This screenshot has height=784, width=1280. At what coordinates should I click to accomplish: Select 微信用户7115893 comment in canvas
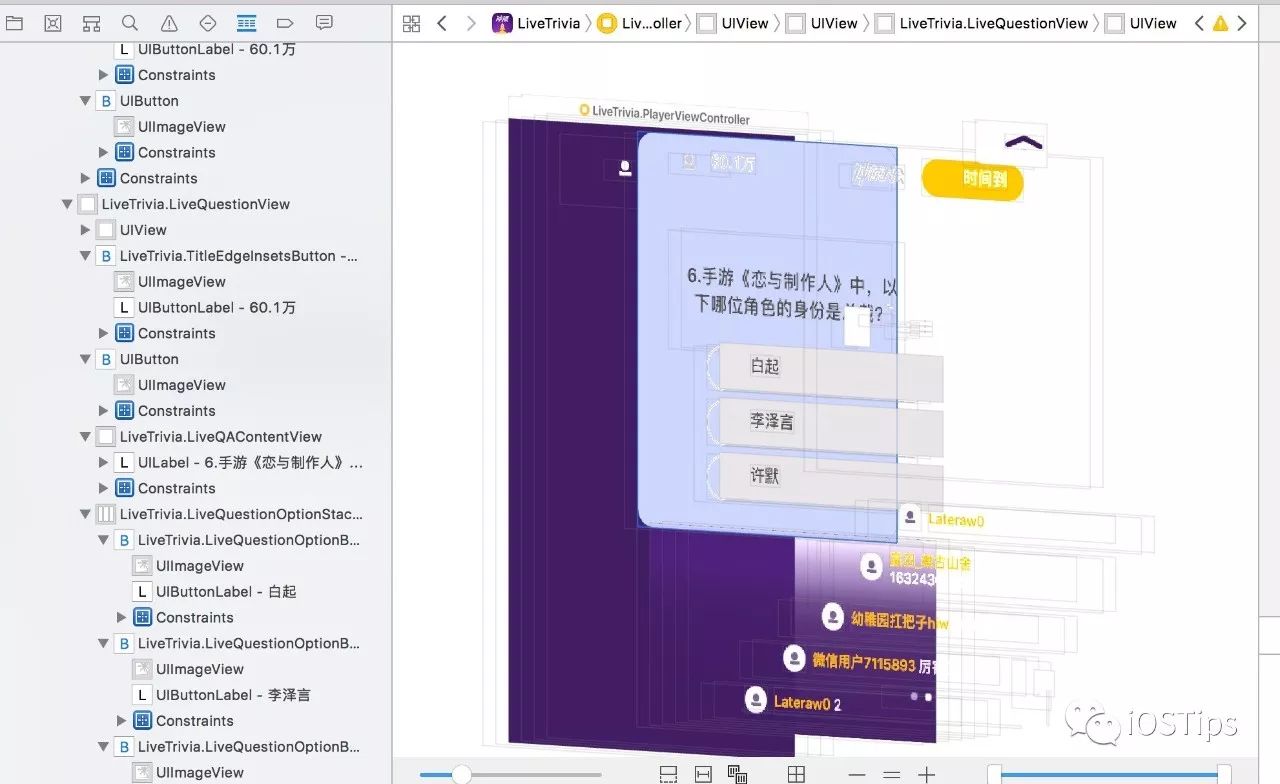click(861, 661)
